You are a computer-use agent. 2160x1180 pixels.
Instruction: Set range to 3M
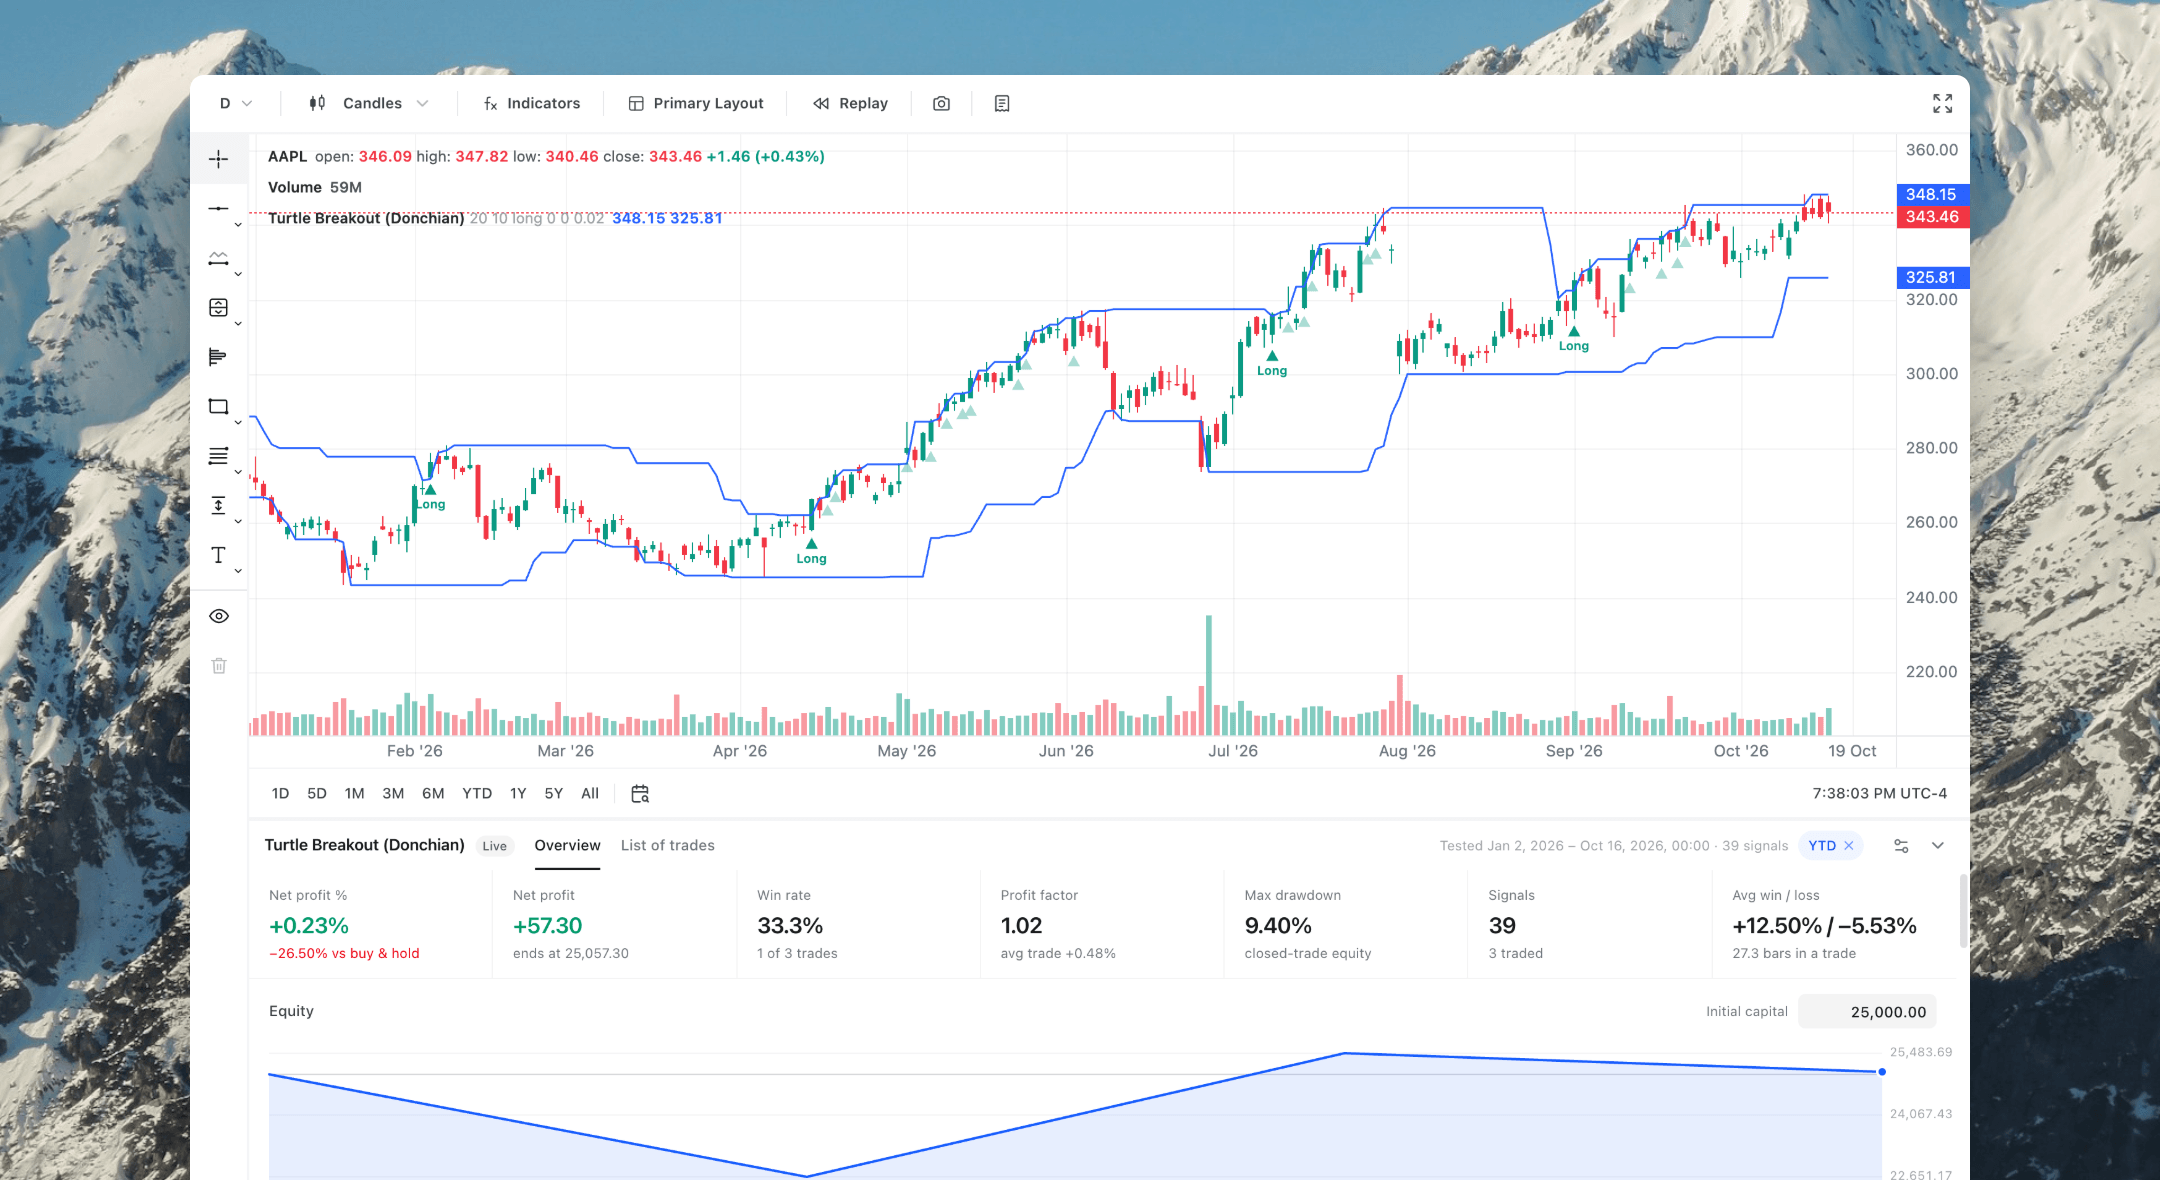393,793
